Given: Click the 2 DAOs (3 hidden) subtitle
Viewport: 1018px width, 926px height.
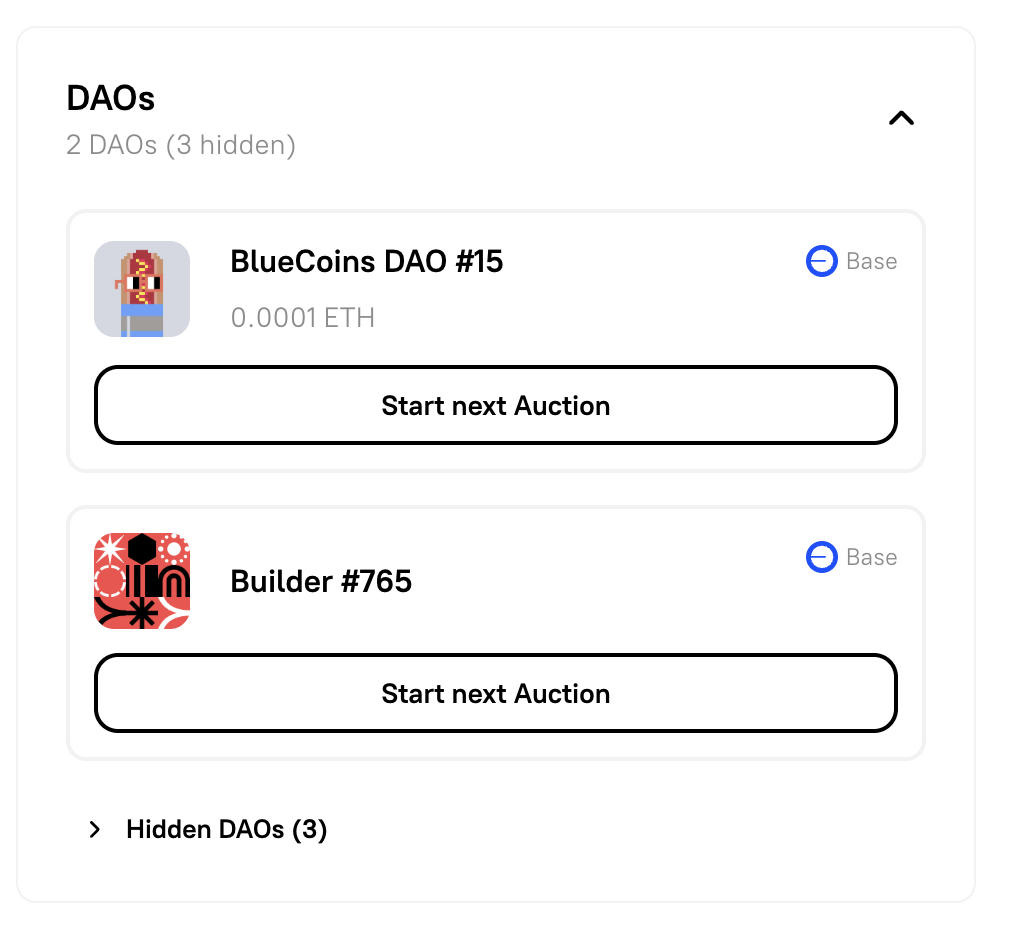Looking at the screenshot, I should (181, 145).
